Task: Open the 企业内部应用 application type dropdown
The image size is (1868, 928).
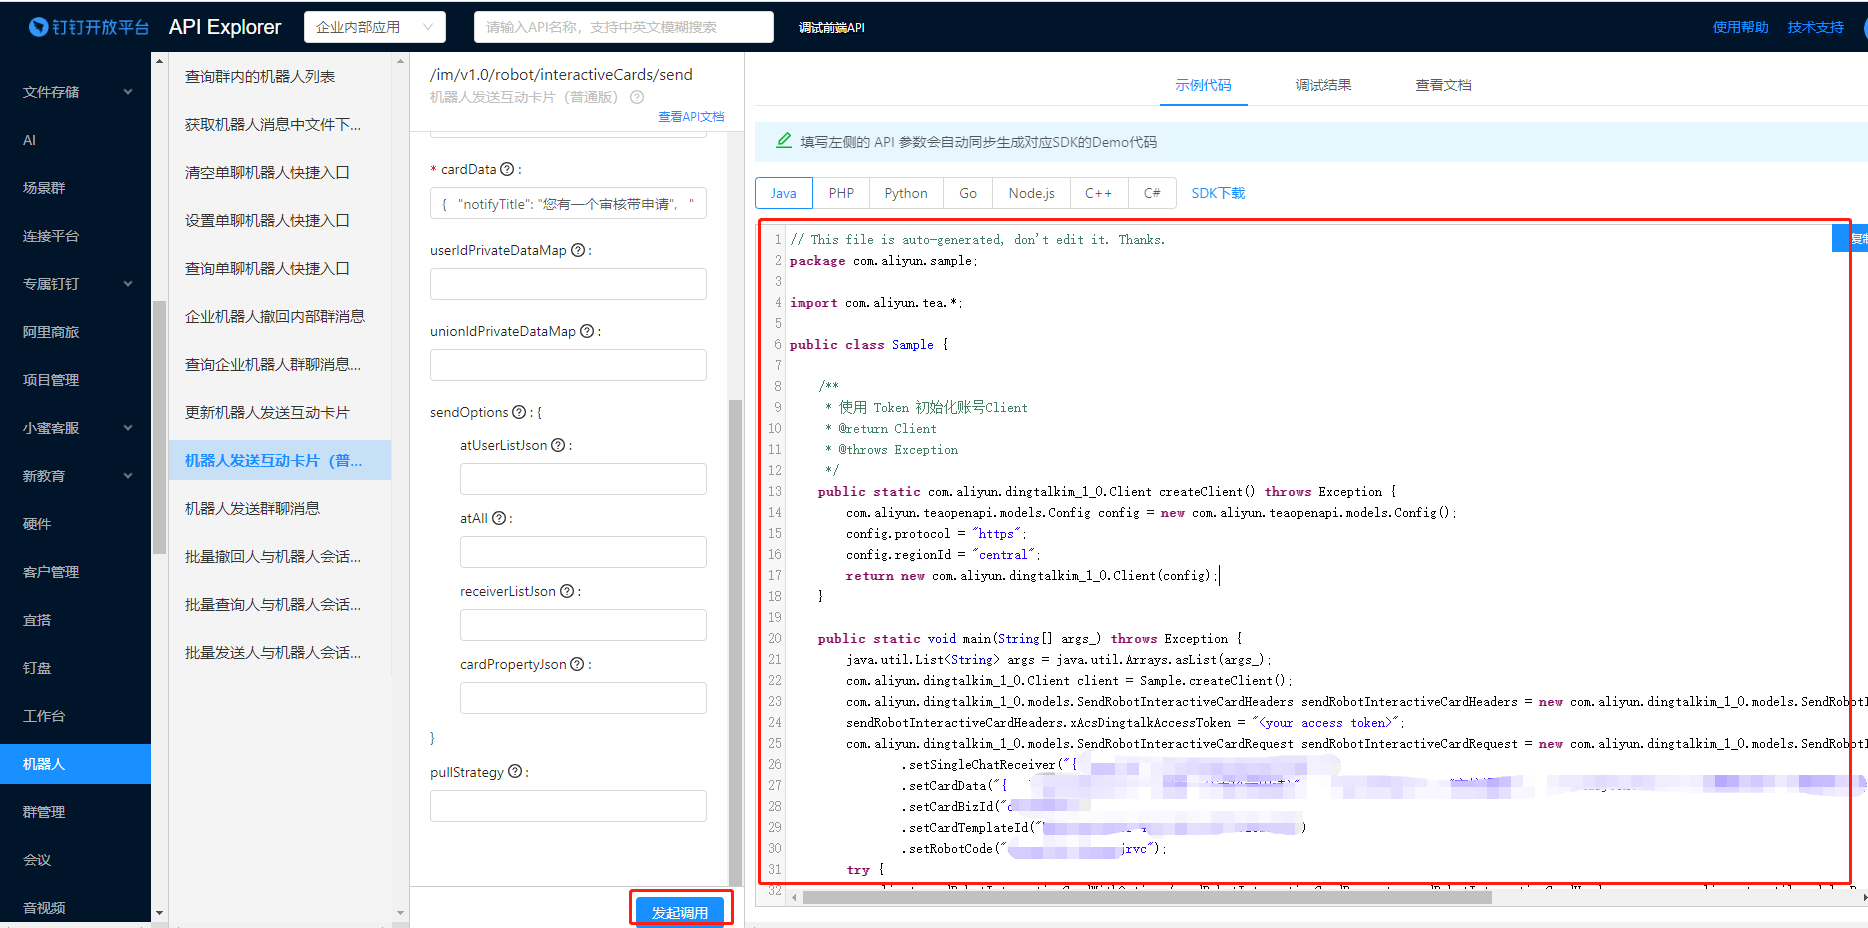Action: click(x=375, y=27)
